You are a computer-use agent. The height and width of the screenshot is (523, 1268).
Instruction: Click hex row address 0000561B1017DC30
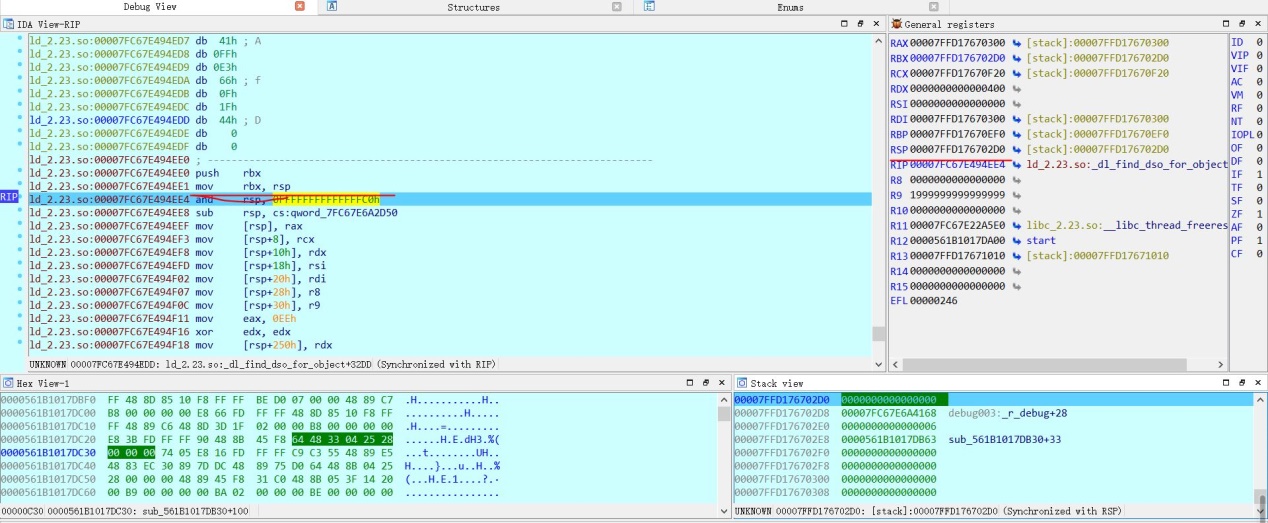click(50, 451)
